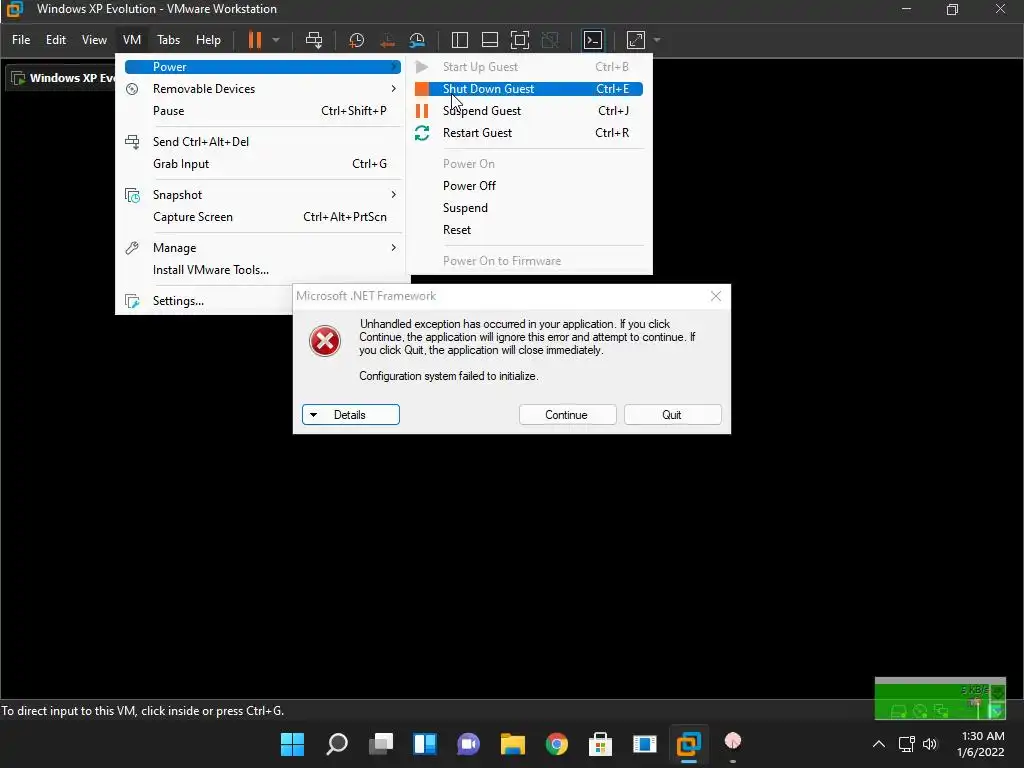The width and height of the screenshot is (1024, 768).
Task: Open the File menu
Action: (21, 40)
